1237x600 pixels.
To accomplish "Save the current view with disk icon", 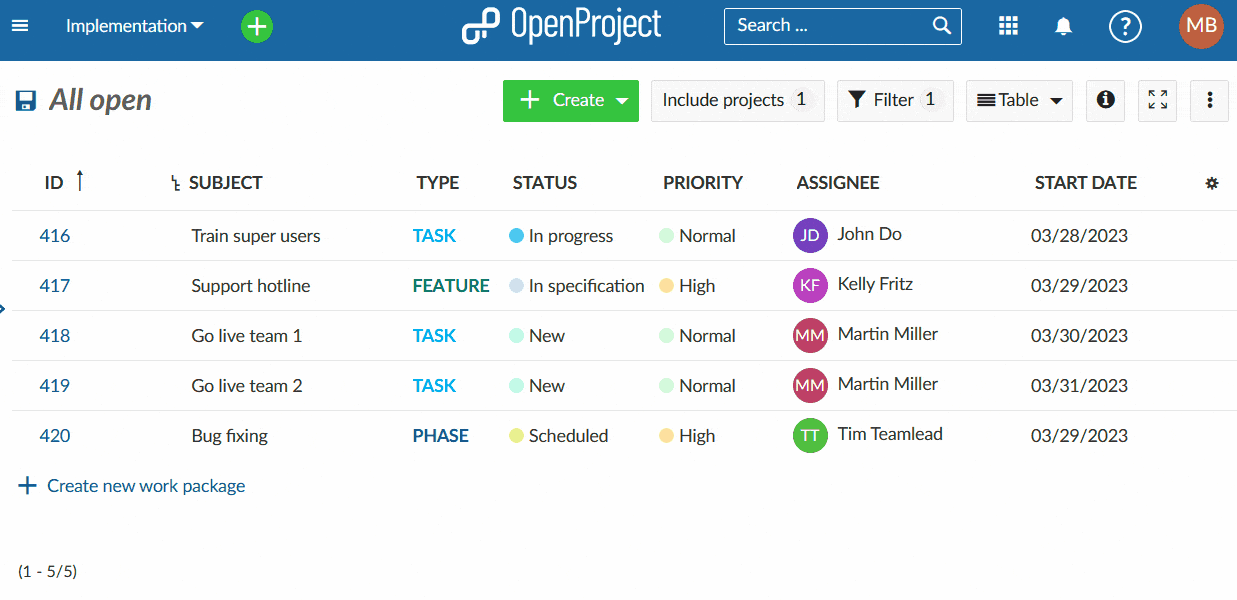I will (x=25, y=100).
